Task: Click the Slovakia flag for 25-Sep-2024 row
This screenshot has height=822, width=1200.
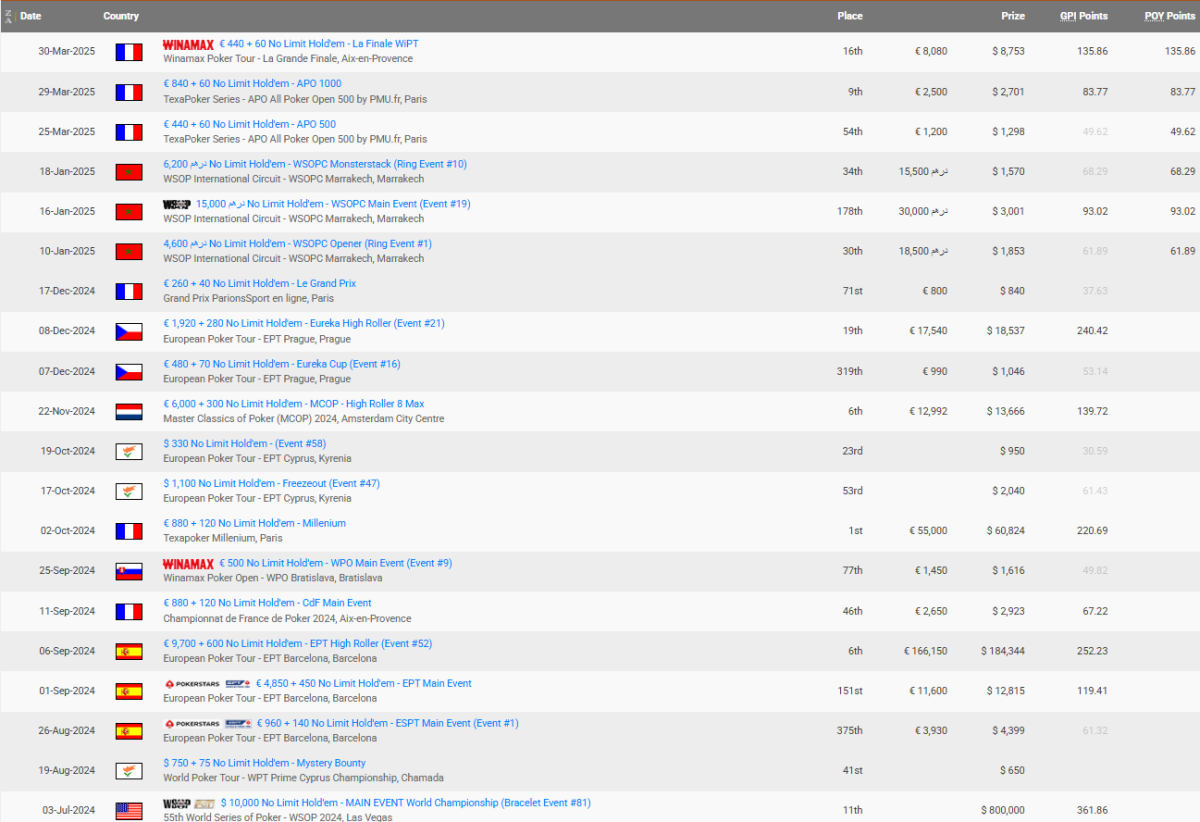Action: coord(129,571)
